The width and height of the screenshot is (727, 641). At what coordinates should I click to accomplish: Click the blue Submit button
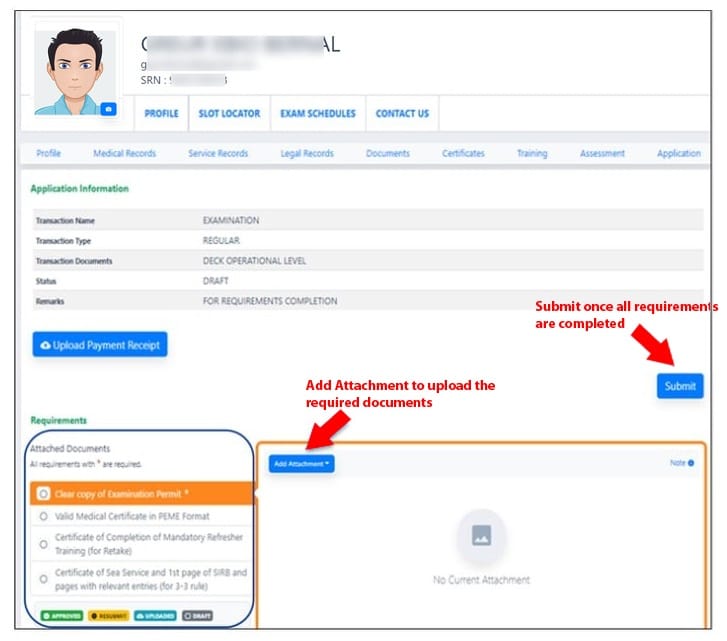[680, 386]
